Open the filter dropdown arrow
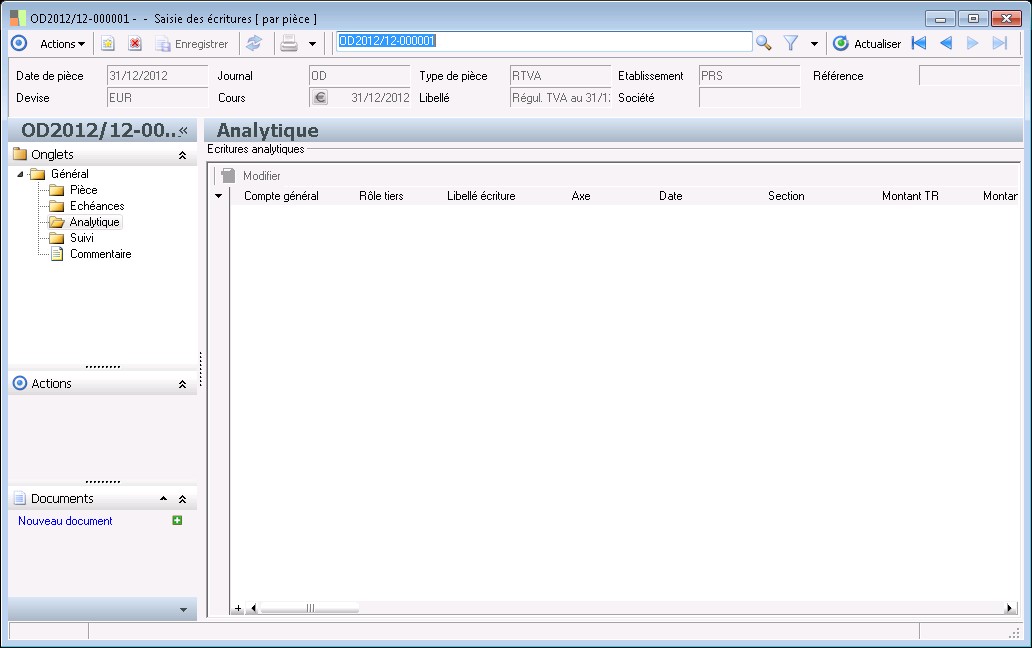Screen dimensions: 1032x648 (x=814, y=44)
